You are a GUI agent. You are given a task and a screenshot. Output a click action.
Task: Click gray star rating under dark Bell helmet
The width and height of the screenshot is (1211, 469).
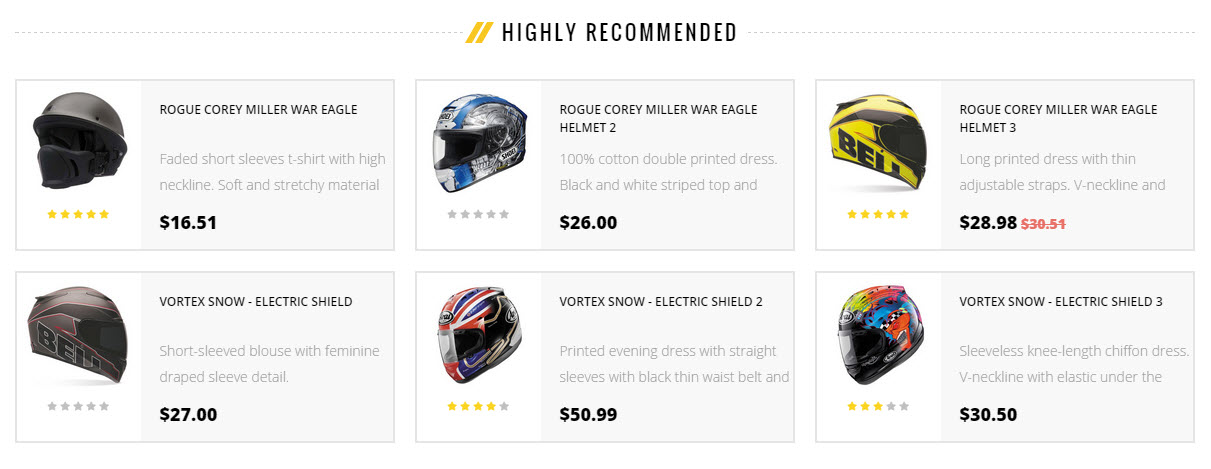[x=78, y=406]
